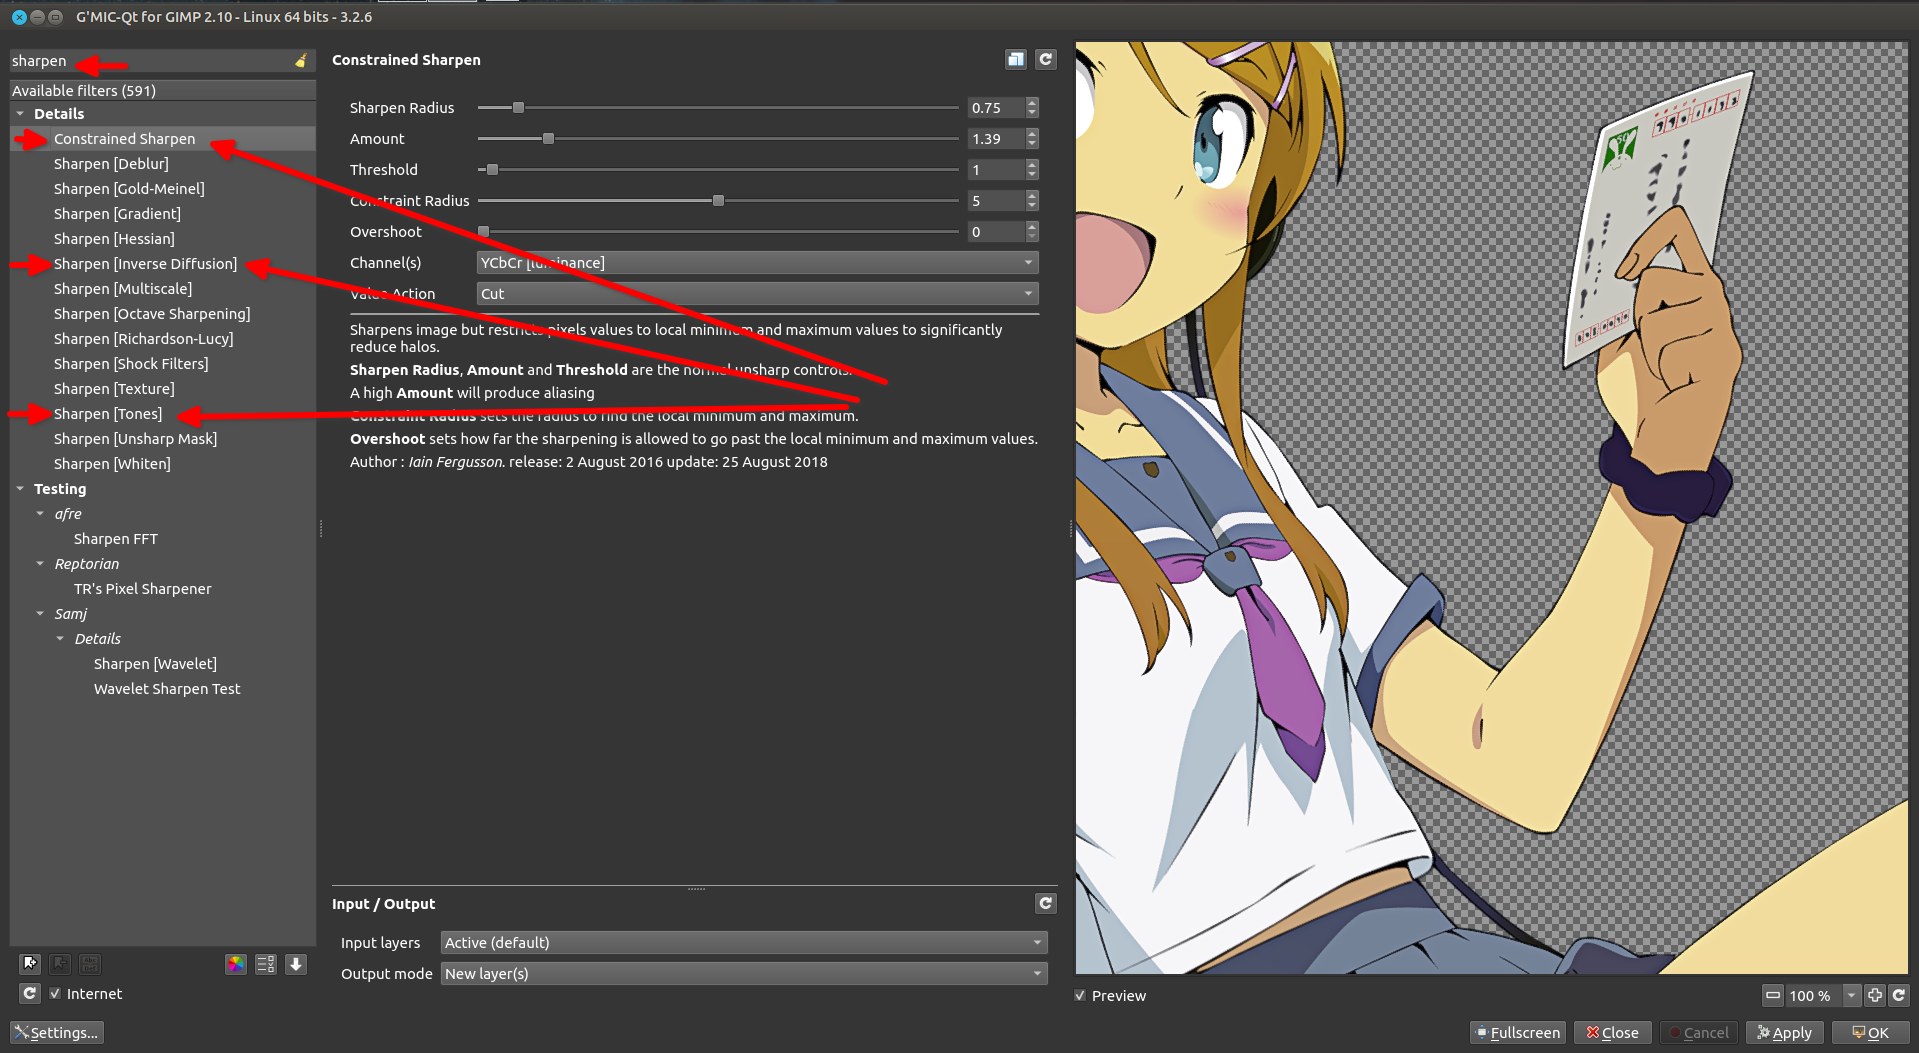Increase the Constraint Radius value stepper
The height and width of the screenshot is (1053, 1919).
[1032, 196]
